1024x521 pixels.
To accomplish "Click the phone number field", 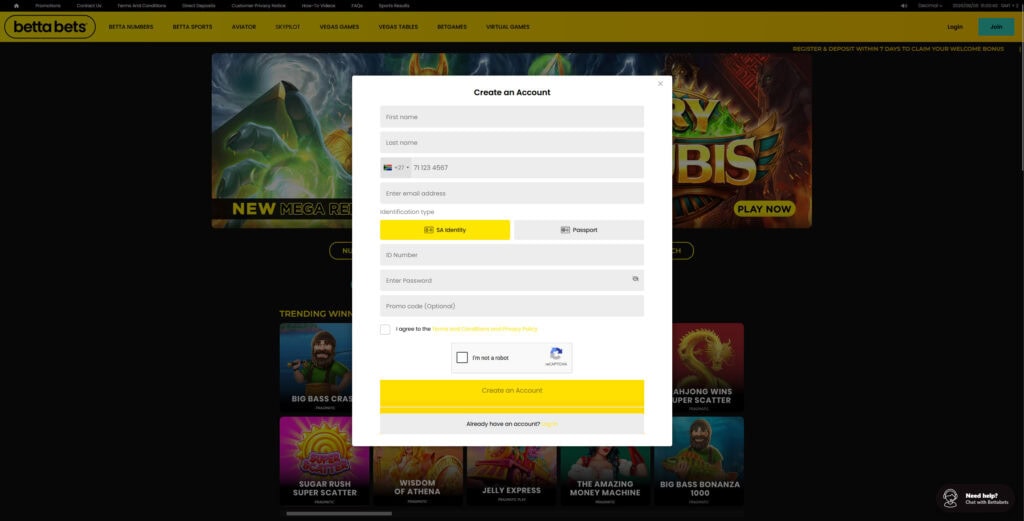I will point(527,168).
